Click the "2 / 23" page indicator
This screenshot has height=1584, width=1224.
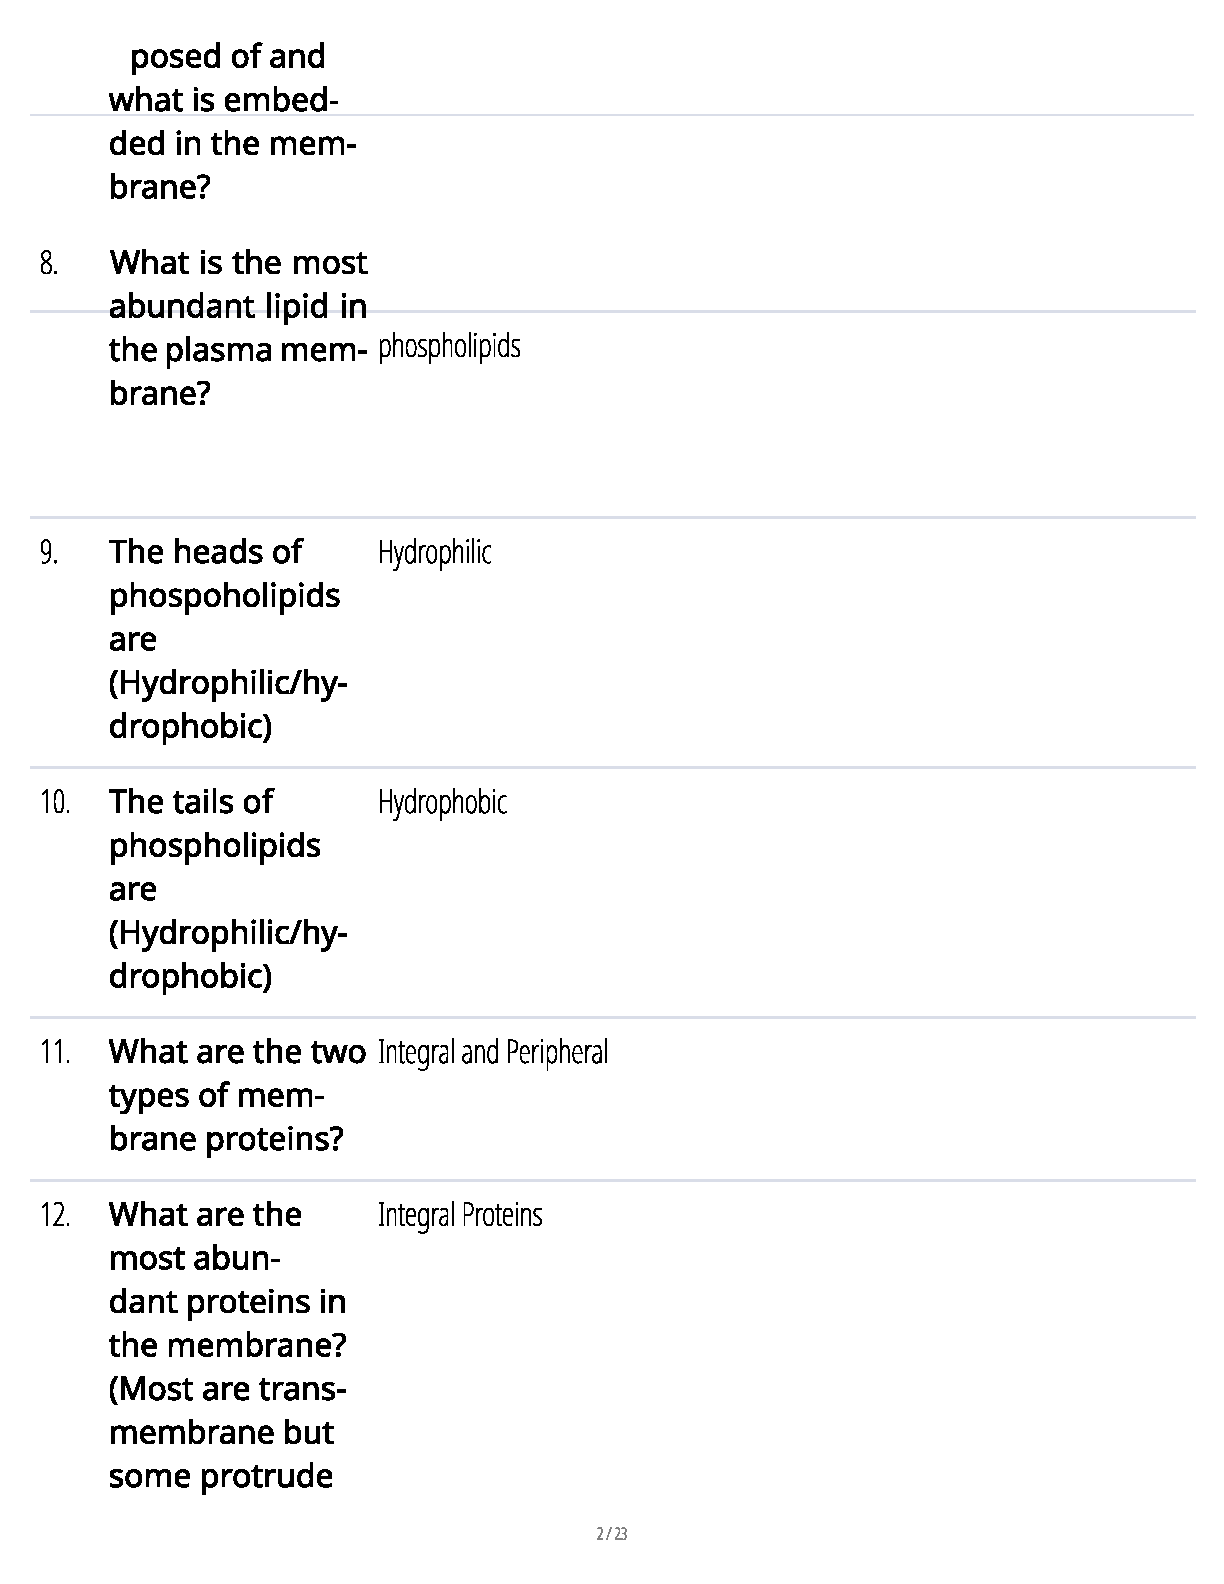[x=612, y=1534]
